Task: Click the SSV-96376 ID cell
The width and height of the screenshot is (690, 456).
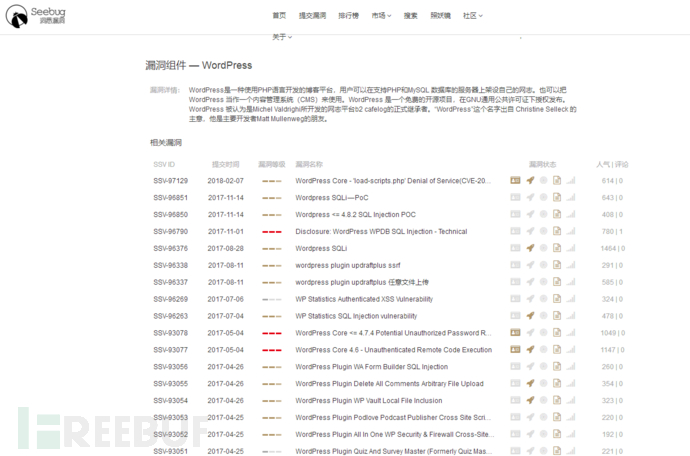Action: point(171,249)
